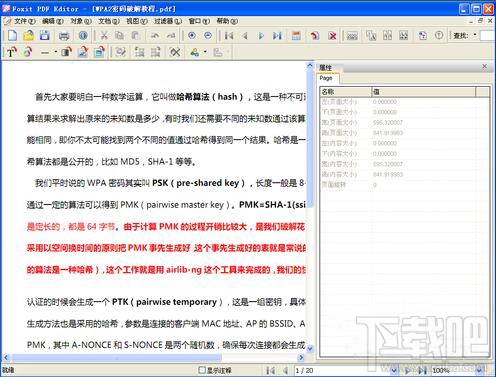Screen dimensions: 496x377
Task: Zoom in with the plus magnifier
Action: [x=192, y=35]
